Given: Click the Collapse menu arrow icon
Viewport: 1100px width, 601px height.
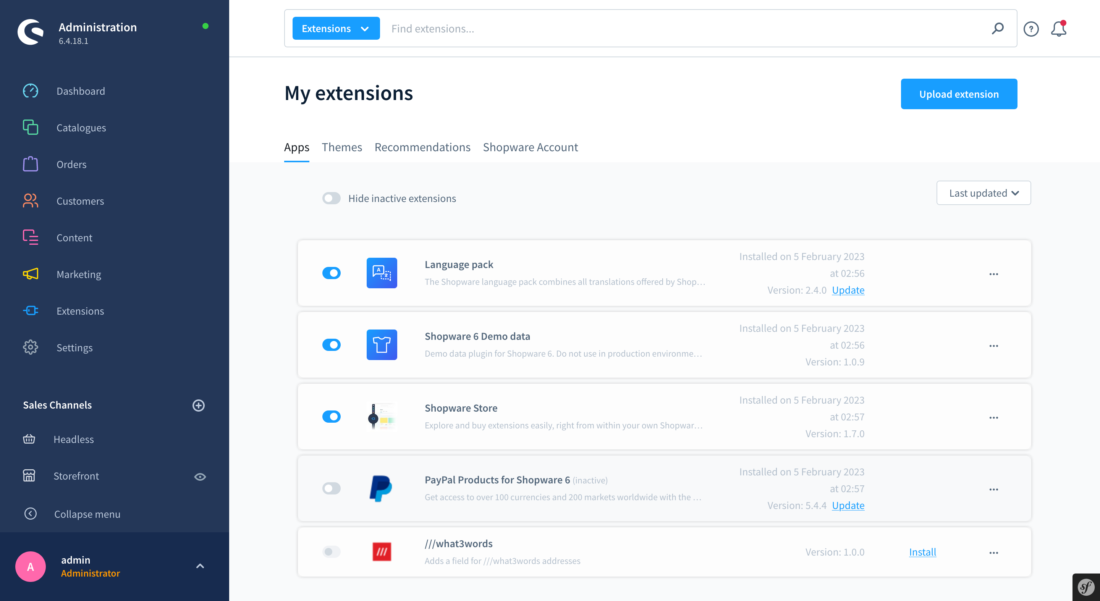Looking at the screenshot, I should pos(30,513).
